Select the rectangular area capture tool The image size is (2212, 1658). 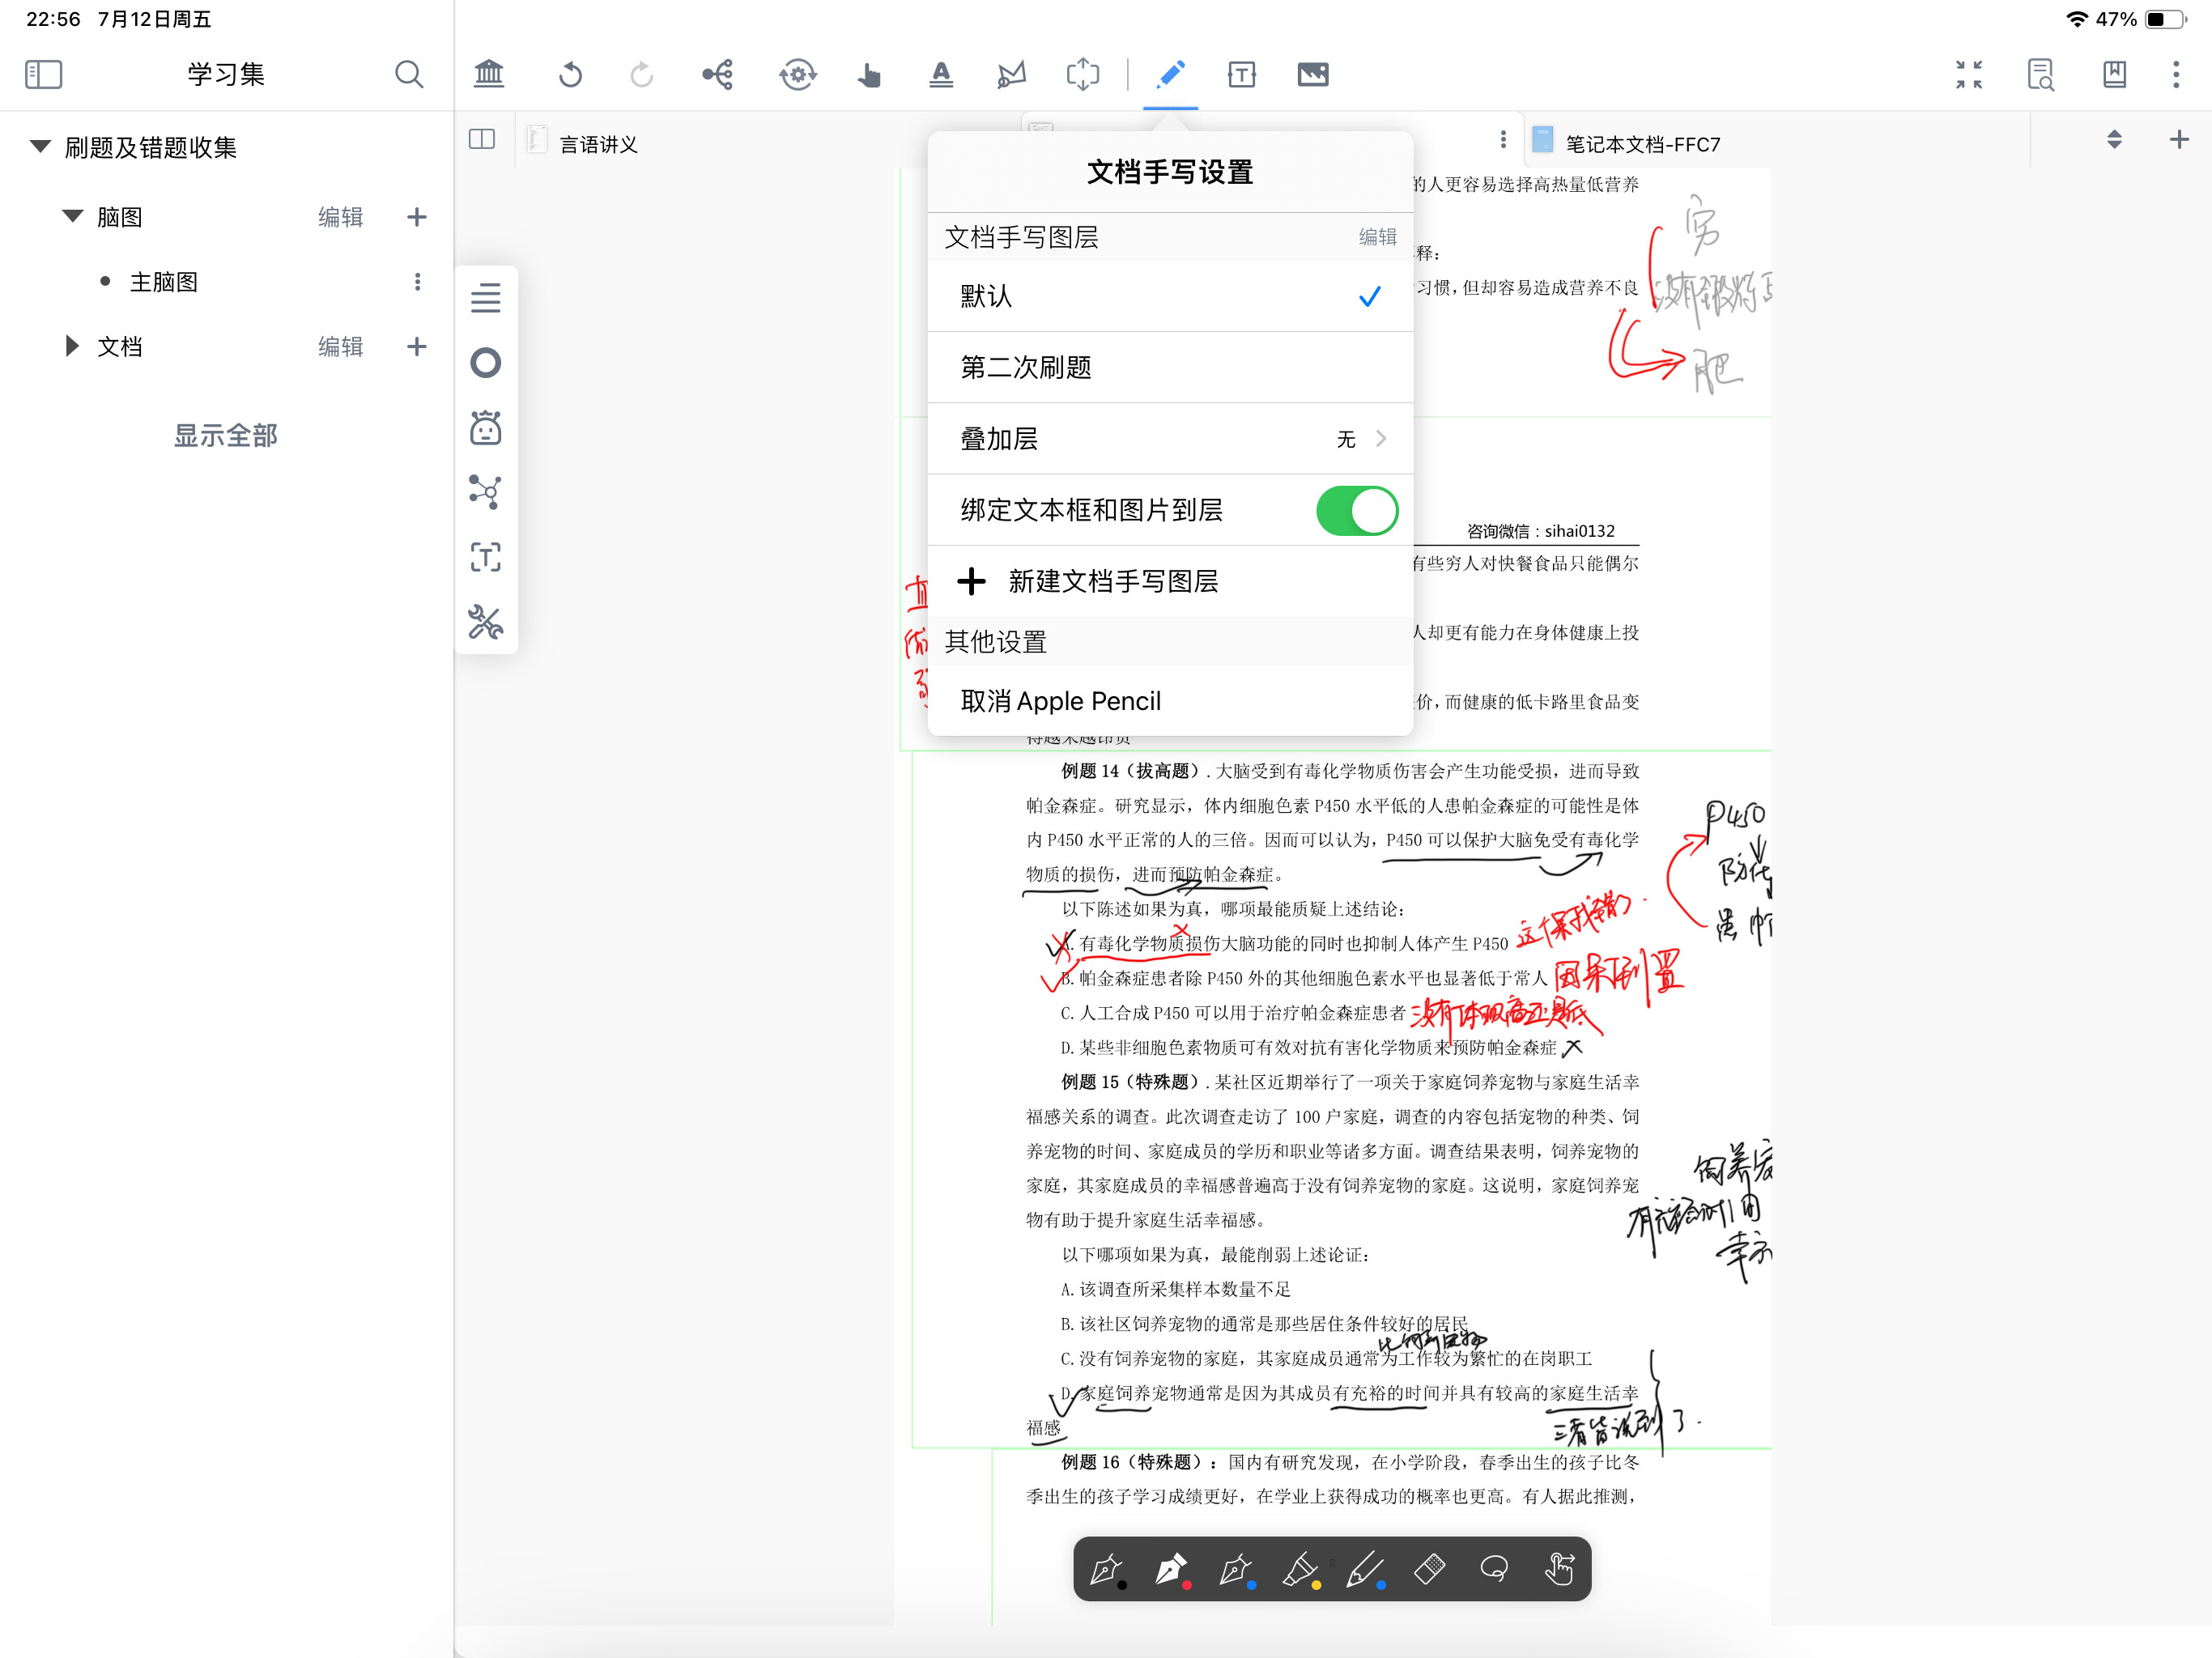(1083, 74)
